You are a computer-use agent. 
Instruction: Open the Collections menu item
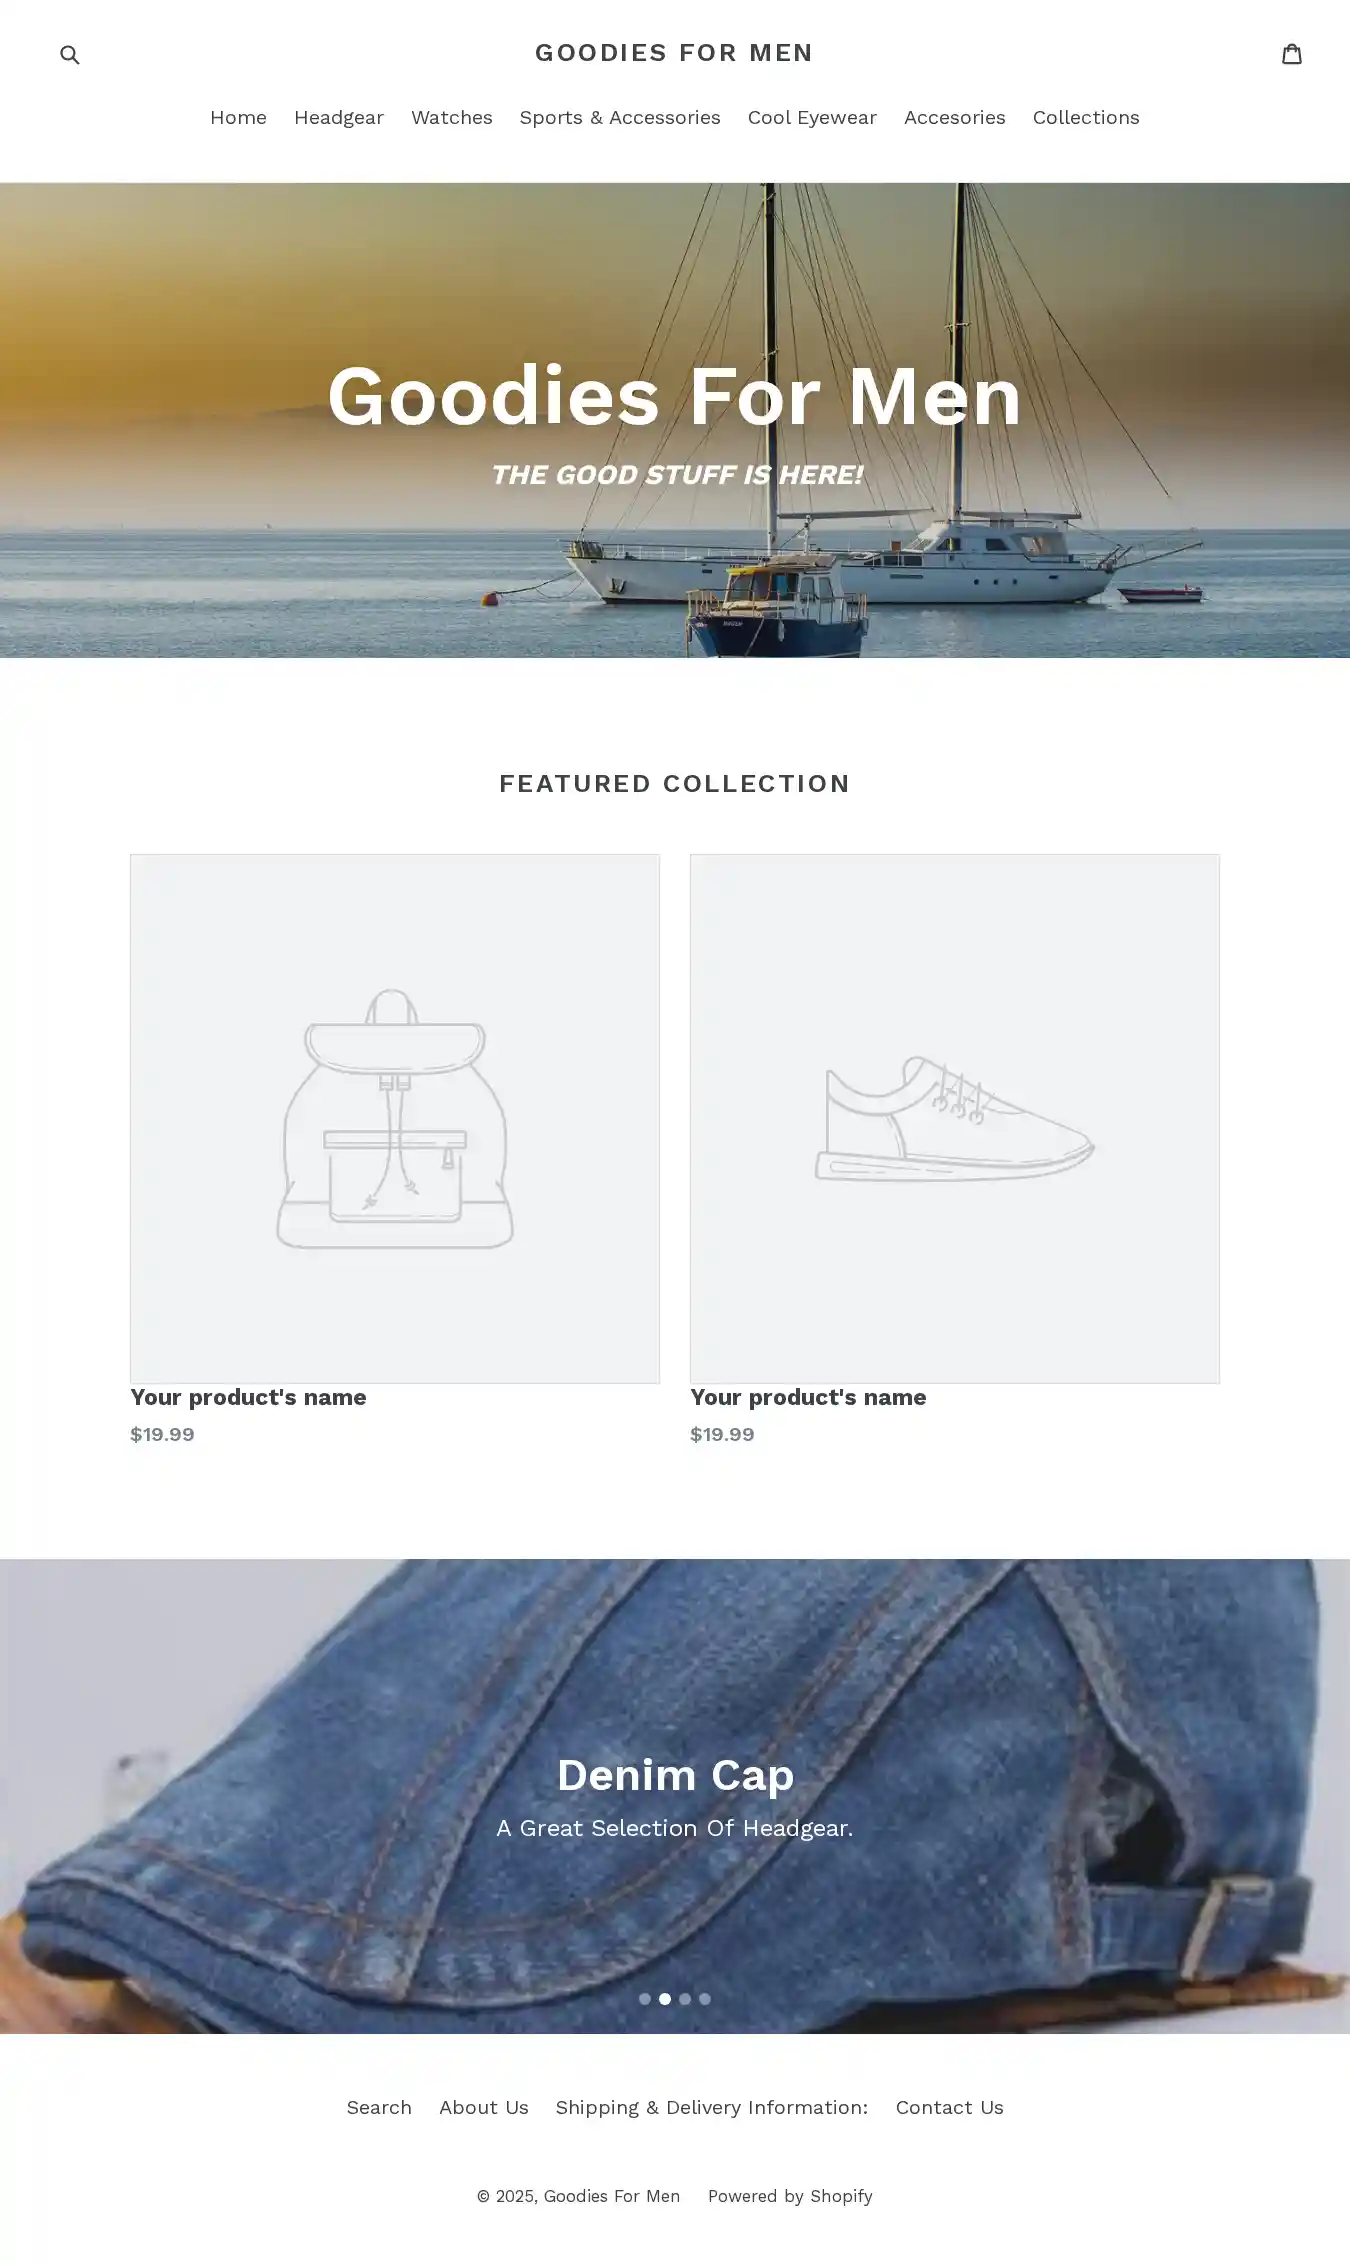1086,117
